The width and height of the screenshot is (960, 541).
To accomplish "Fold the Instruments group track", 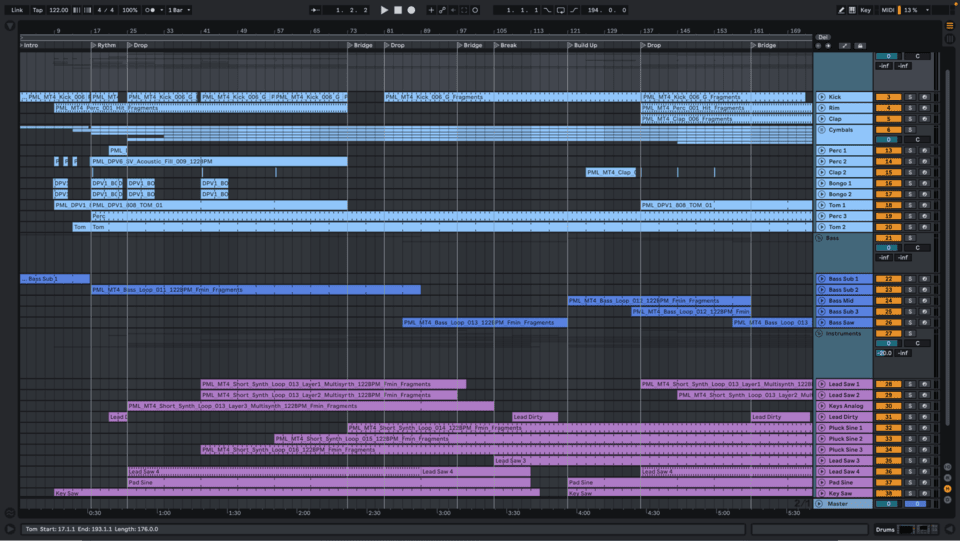I will pos(819,333).
